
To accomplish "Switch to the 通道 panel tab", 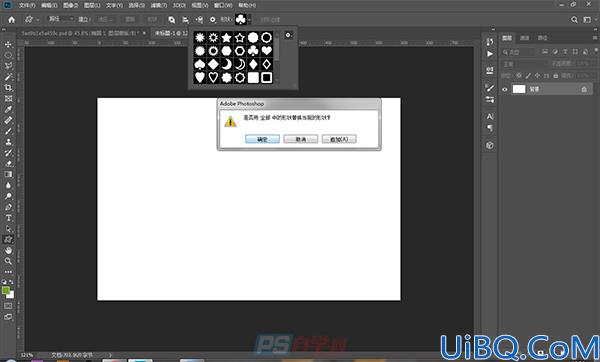I will point(525,38).
